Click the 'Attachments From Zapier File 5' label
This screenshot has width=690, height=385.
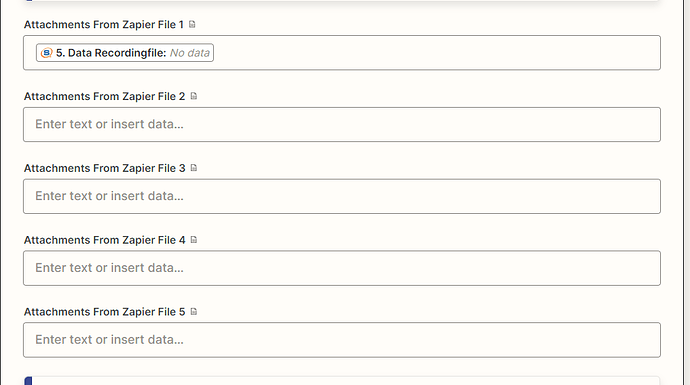pos(105,312)
